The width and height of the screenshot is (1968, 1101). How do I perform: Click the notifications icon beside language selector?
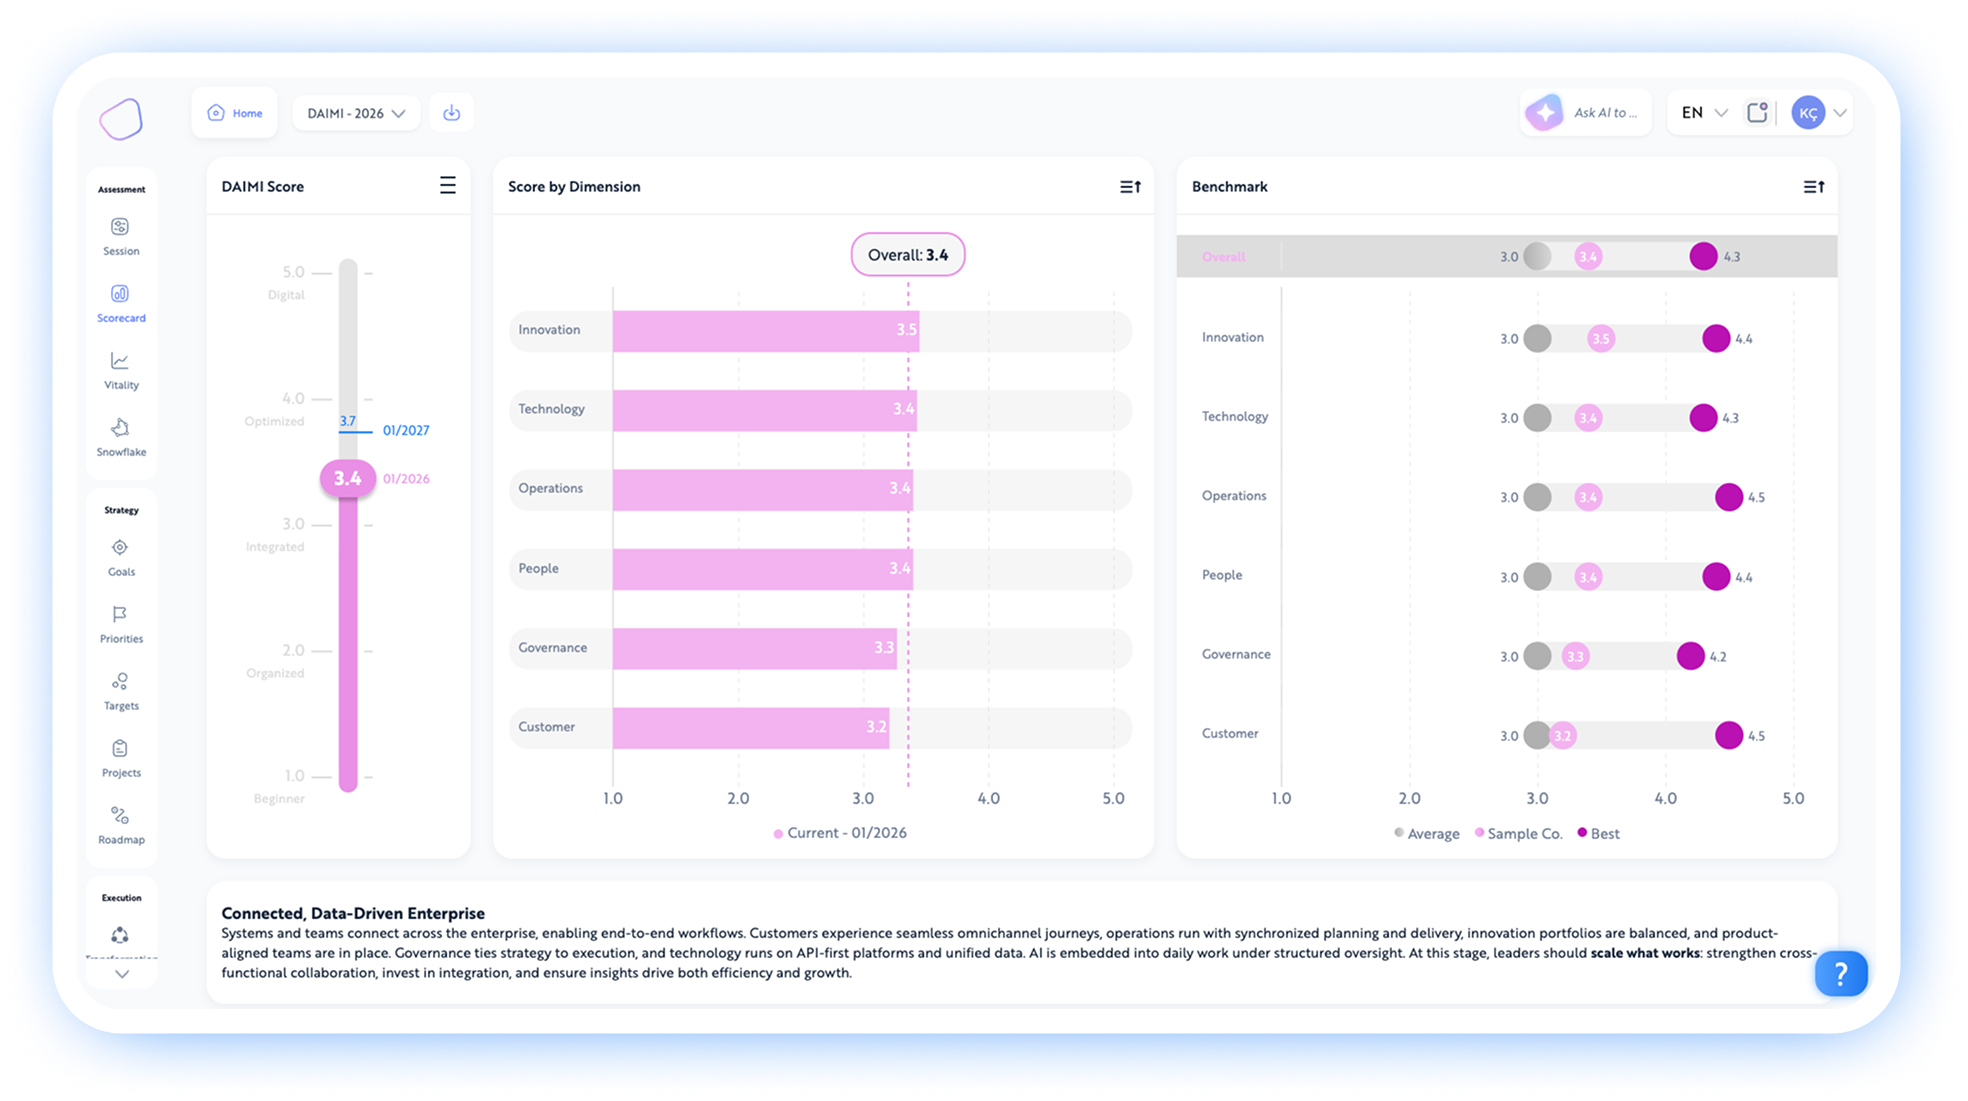click(1757, 113)
